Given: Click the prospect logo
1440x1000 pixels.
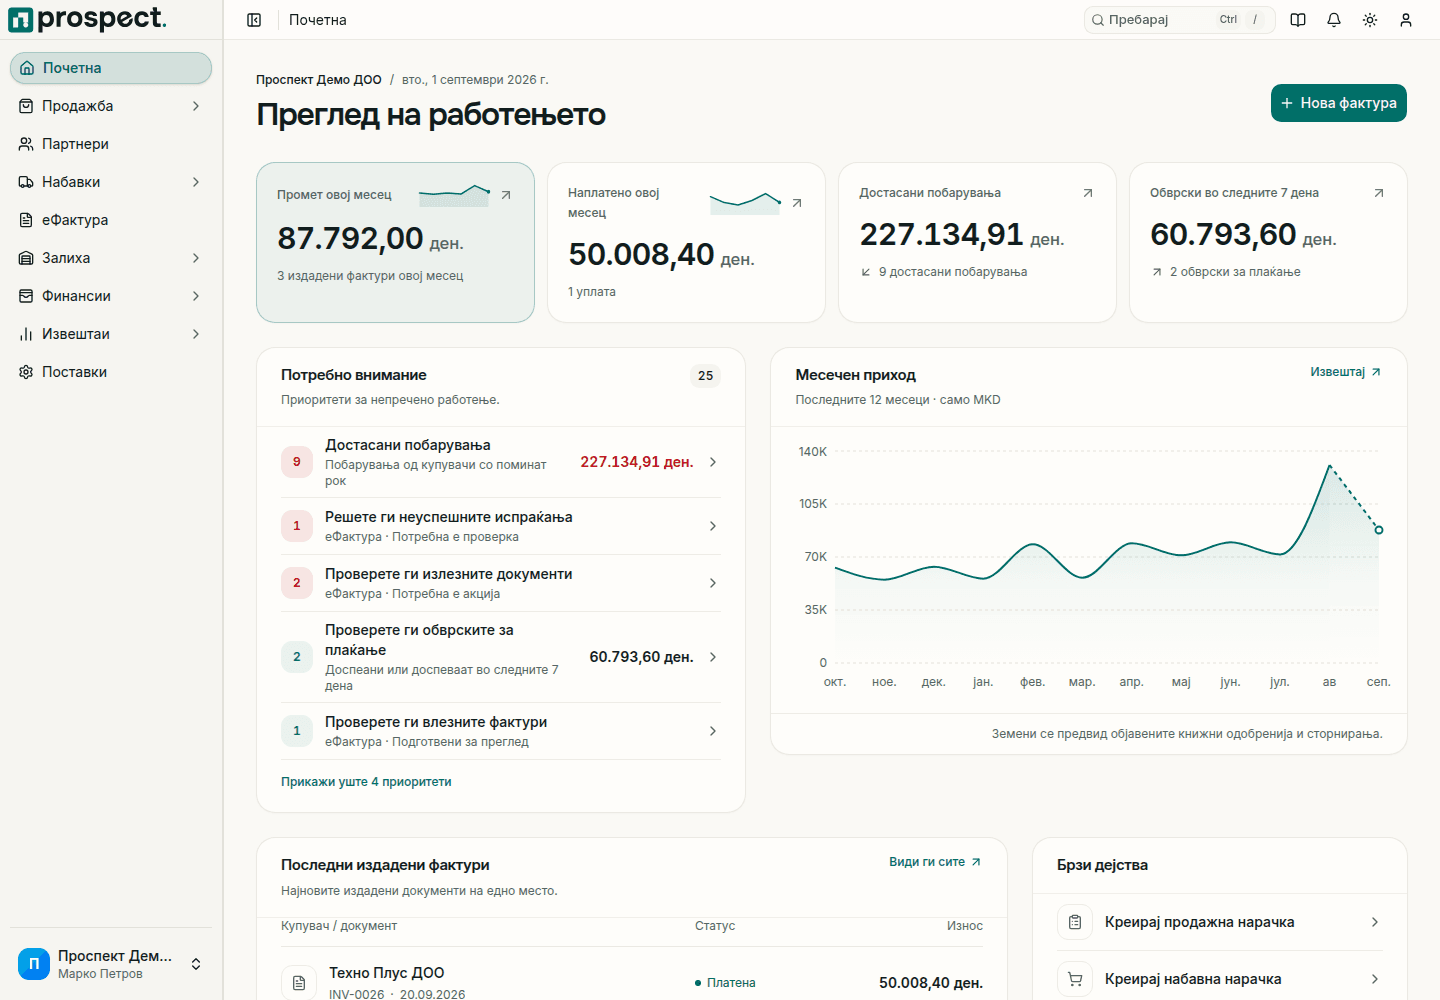Looking at the screenshot, I should [x=87, y=19].
